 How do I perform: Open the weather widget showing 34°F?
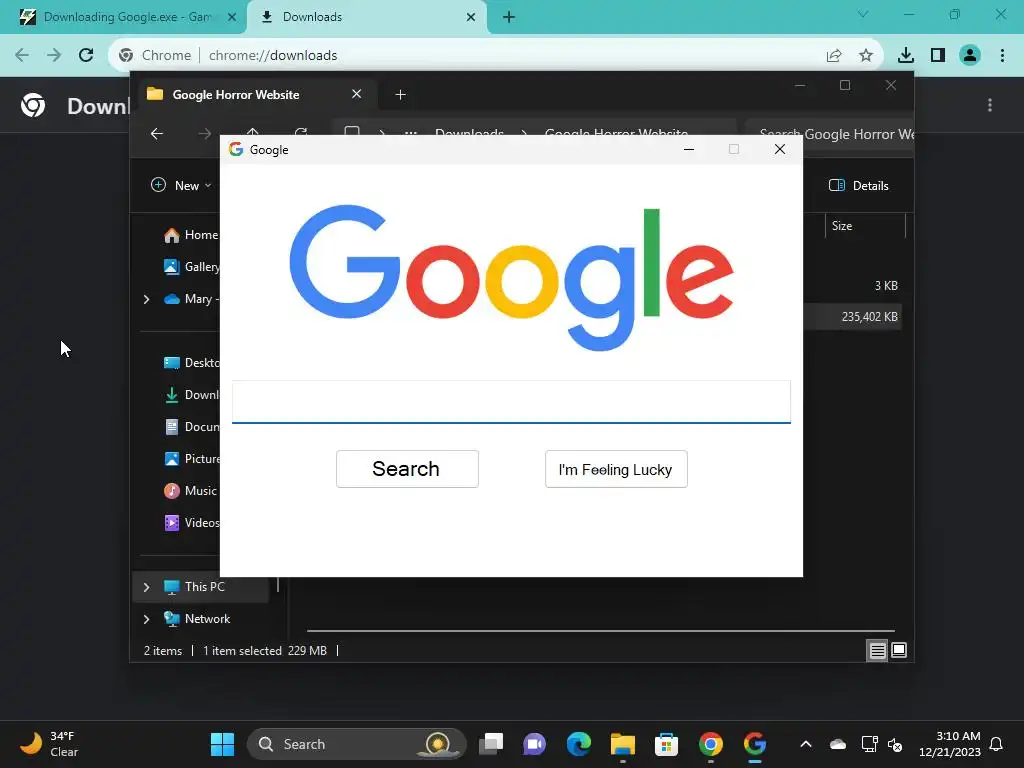[x=49, y=744]
